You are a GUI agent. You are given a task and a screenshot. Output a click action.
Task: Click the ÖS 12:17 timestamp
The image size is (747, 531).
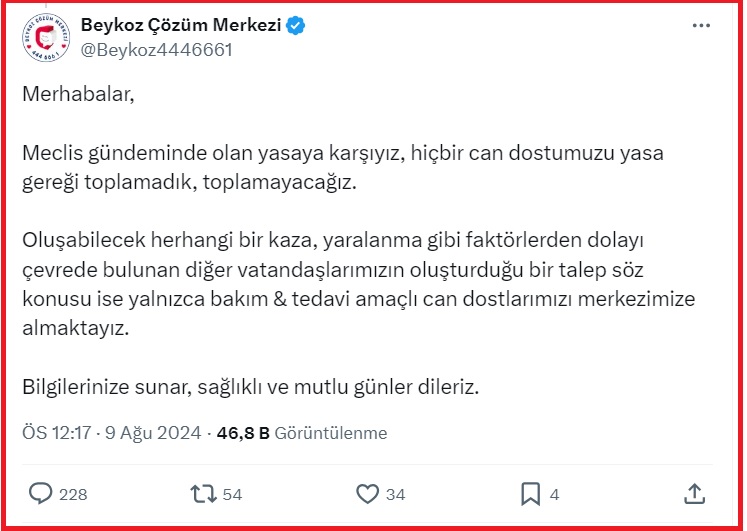point(57,434)
